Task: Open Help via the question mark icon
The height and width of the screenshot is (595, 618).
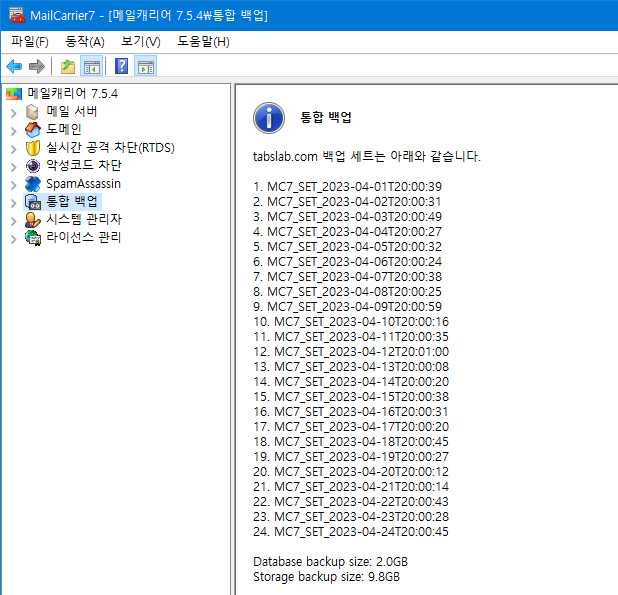Action: 121,67
